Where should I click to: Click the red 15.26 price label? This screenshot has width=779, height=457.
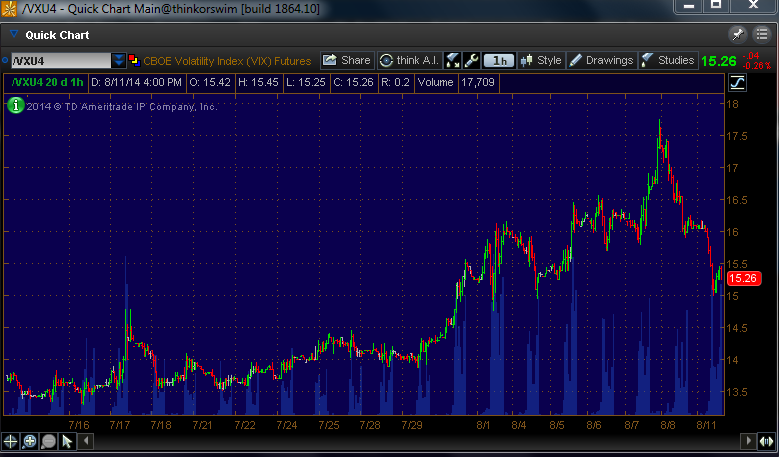742,279
